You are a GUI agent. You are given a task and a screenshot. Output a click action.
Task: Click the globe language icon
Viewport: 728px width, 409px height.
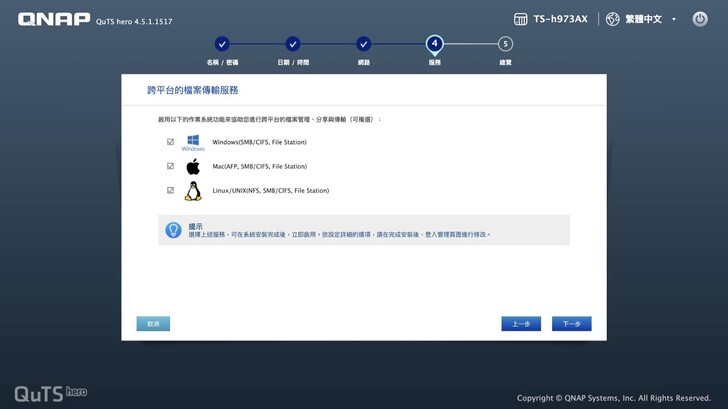click(613, 19)
